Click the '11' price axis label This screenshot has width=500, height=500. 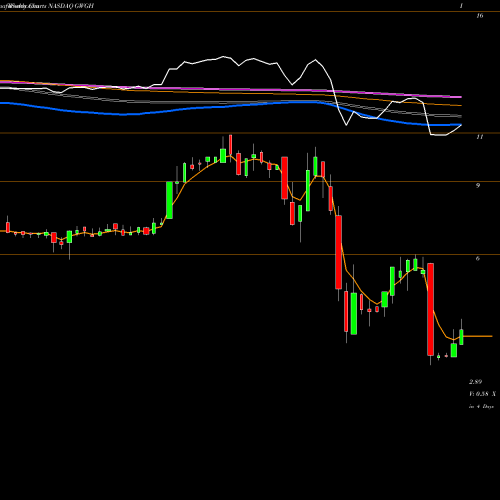479,137
